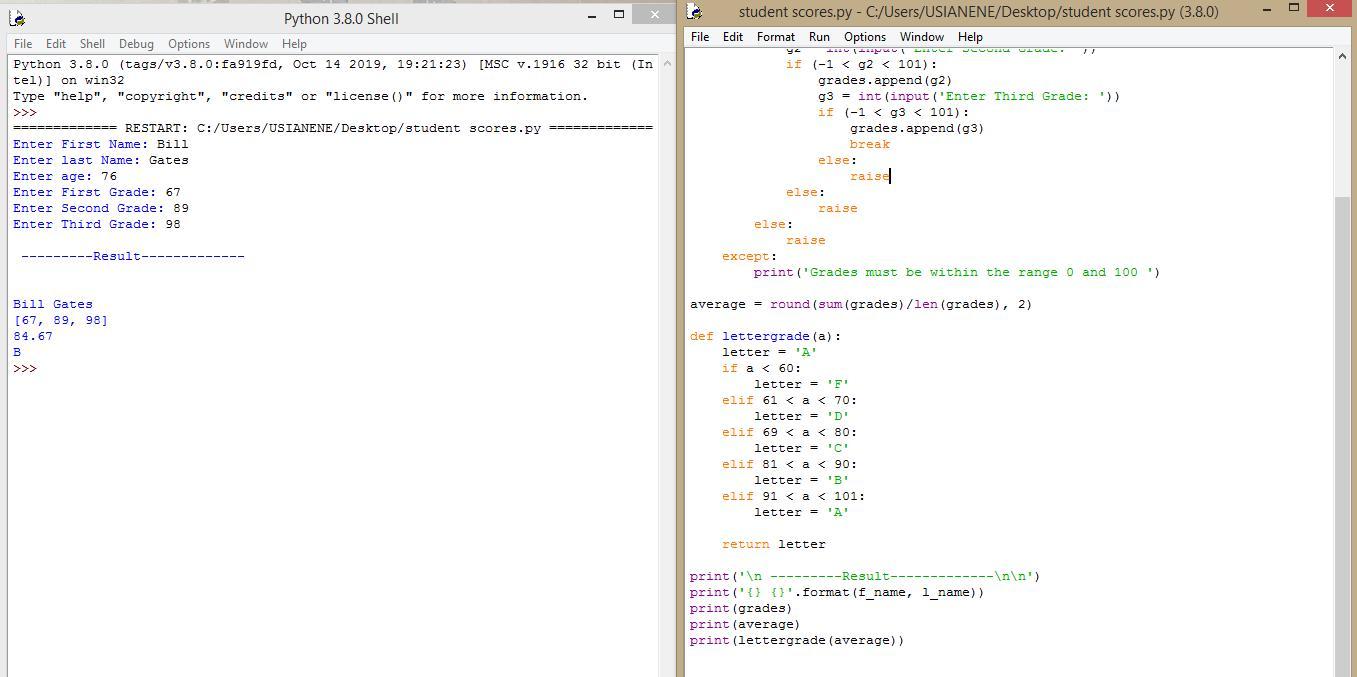
Task: Maximize the Python 3.8.0 Shell window
Action: coord(619,14)
